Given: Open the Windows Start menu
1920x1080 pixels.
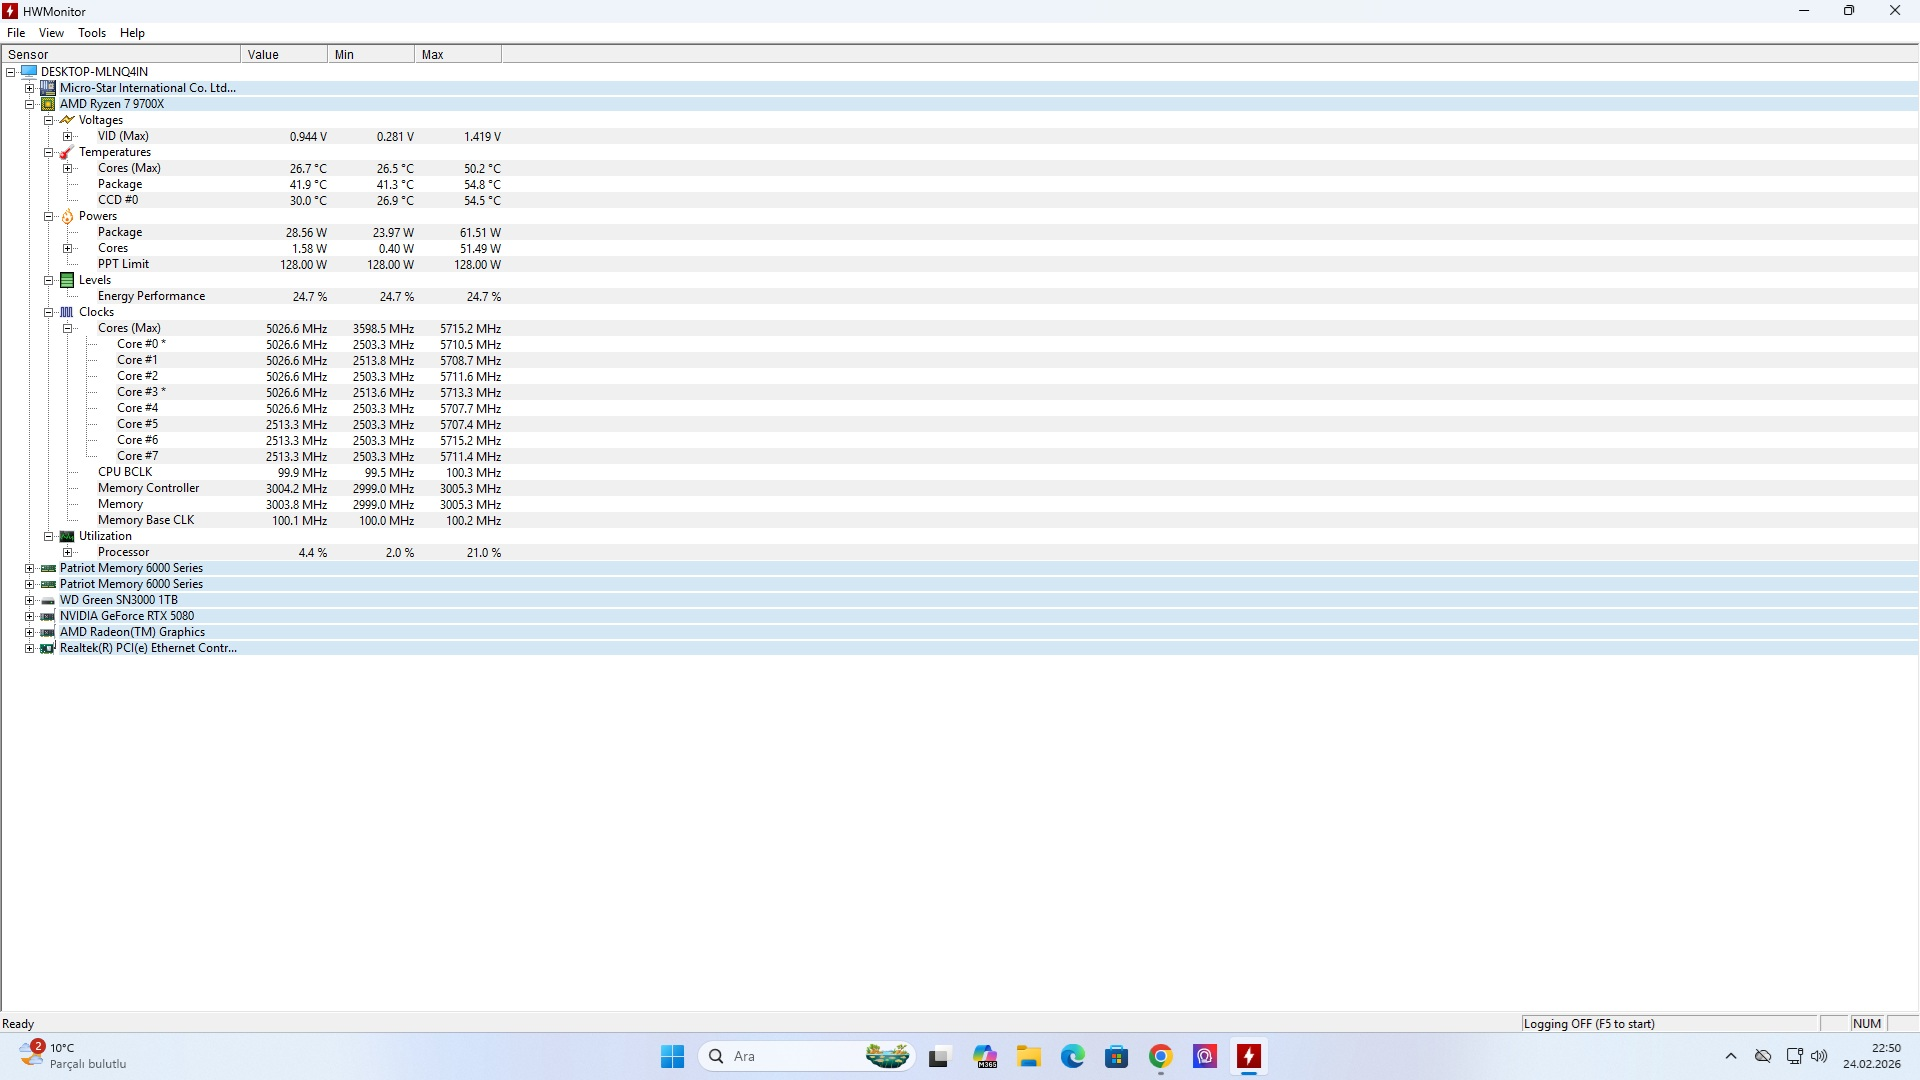Looking at the screenshot, I should (x=672, y=1056).
